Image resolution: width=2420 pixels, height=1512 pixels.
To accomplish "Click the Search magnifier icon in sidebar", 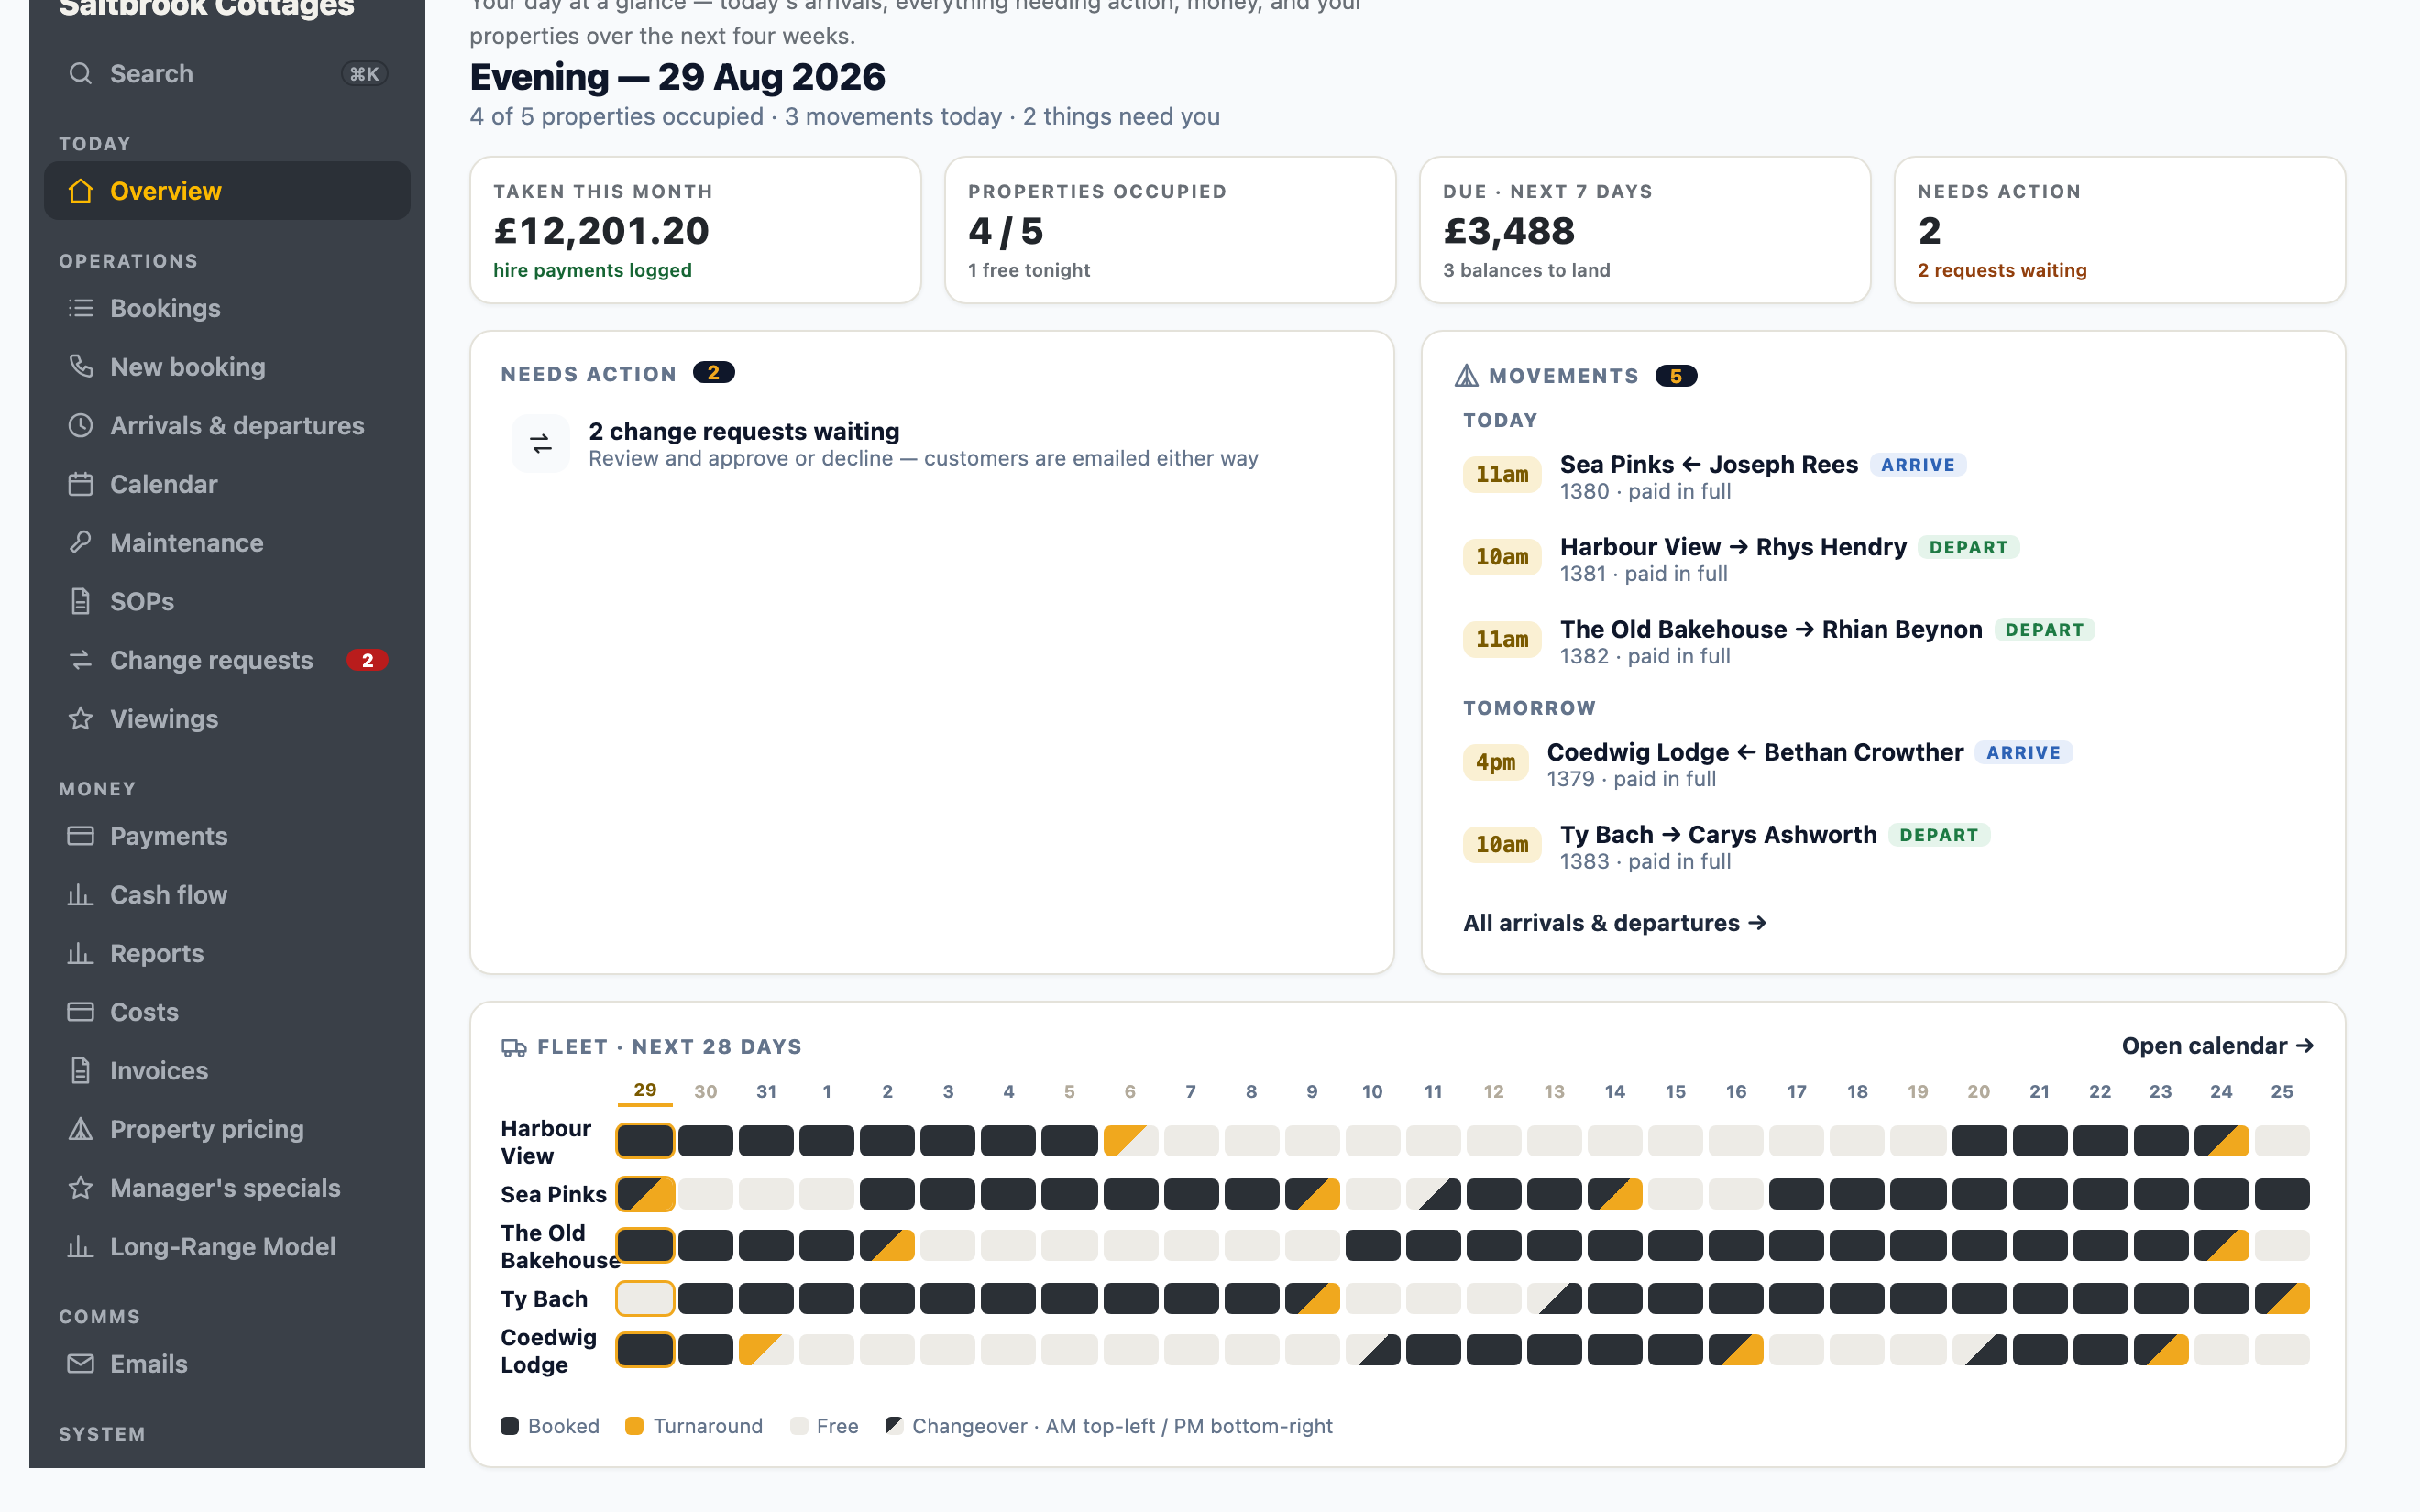I will pyautogui.click(x=80, y=74).
